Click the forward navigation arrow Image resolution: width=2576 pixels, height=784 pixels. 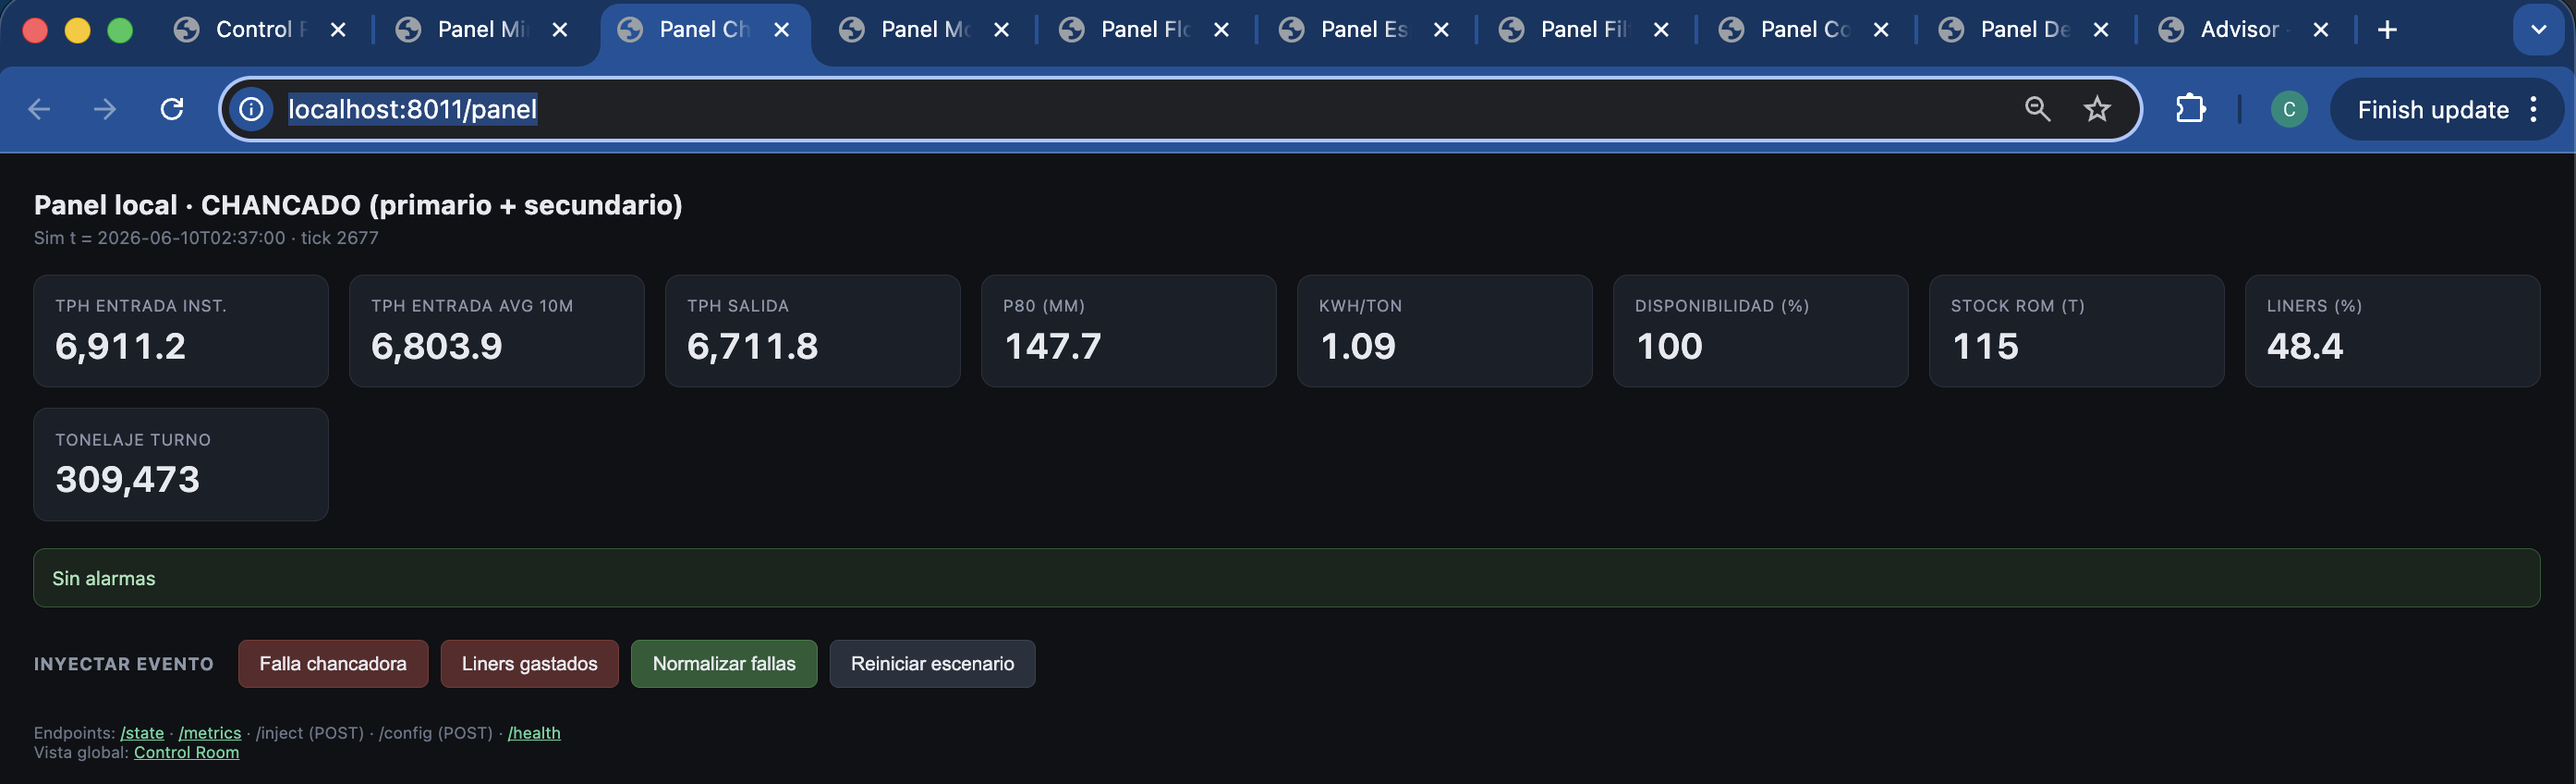point(105,109)
